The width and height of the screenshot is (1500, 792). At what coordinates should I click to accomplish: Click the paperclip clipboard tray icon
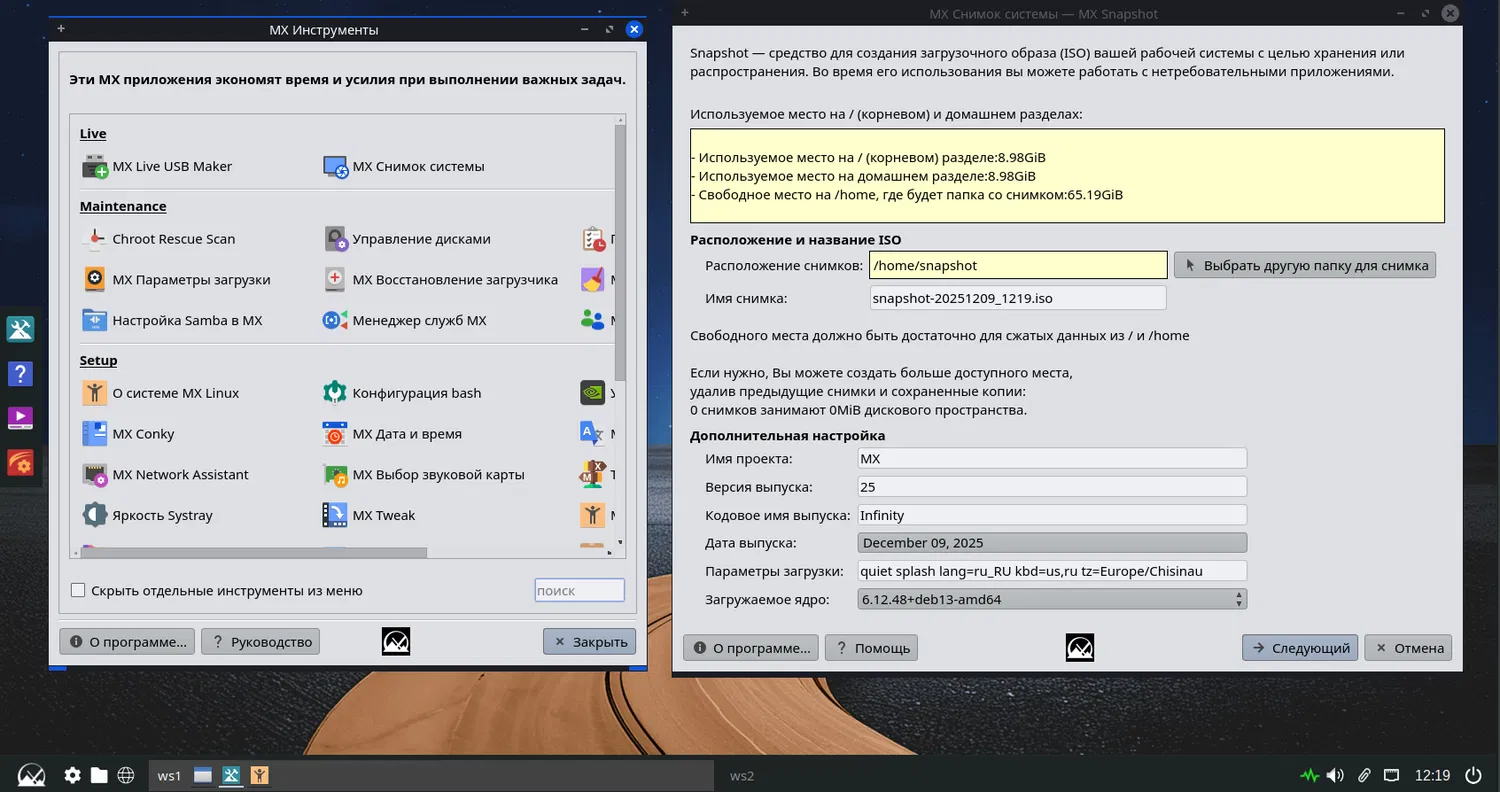1363,775
